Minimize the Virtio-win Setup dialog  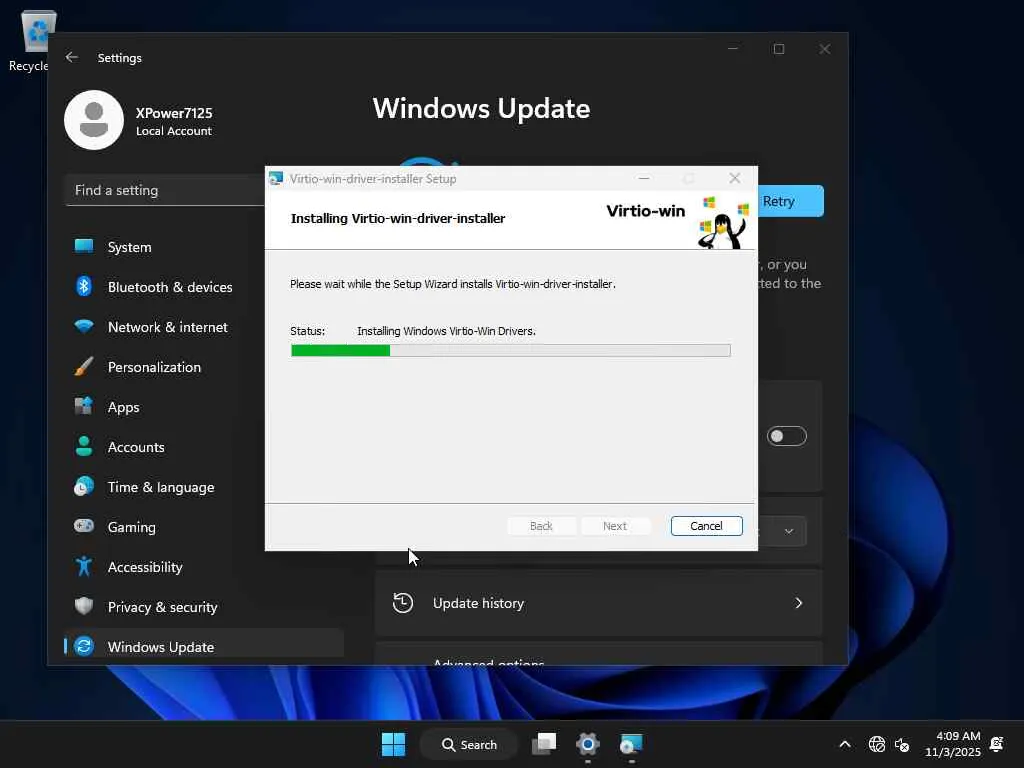[x=644, y=178]
